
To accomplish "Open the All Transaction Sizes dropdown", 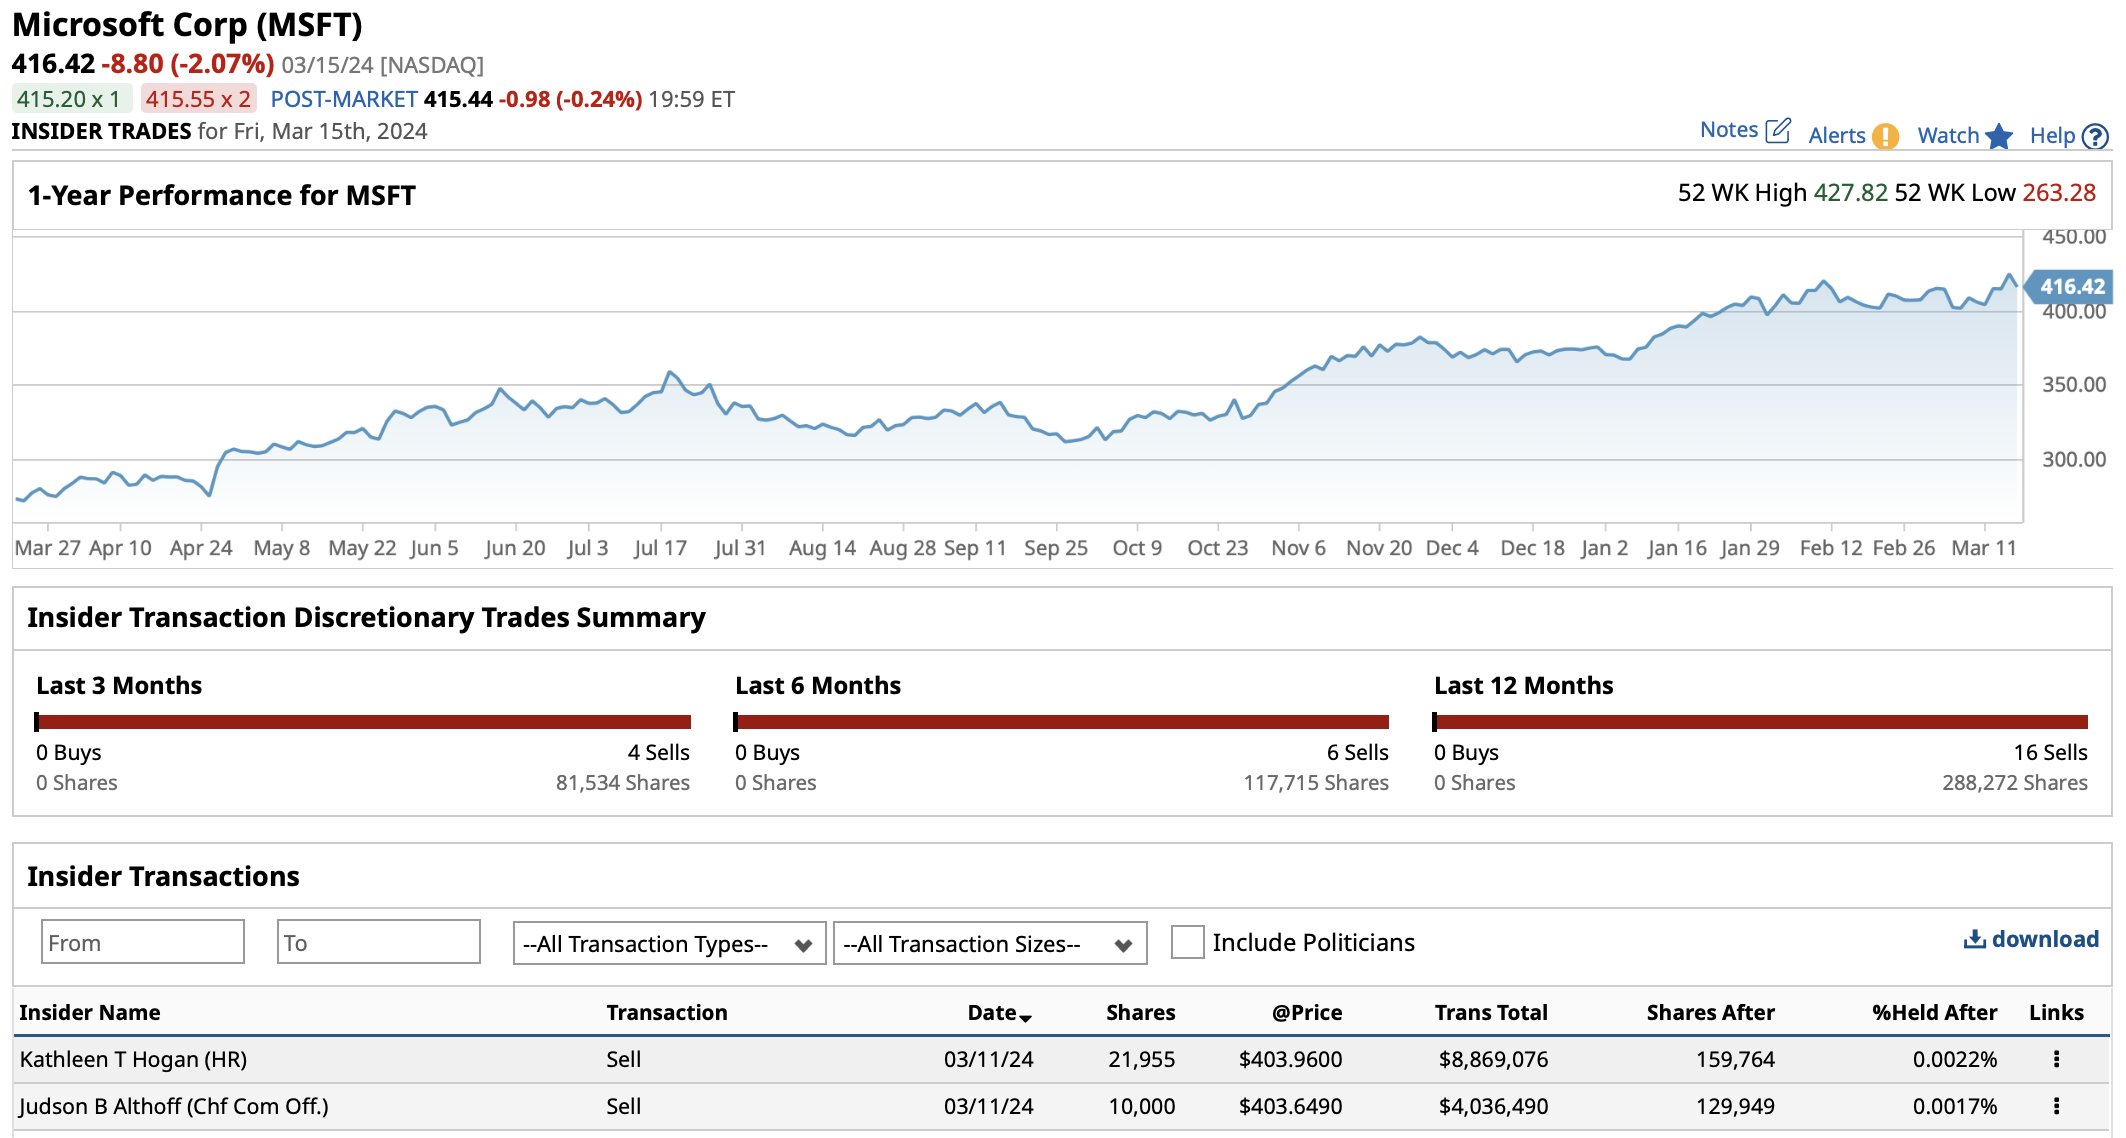I will pos(989,943).
